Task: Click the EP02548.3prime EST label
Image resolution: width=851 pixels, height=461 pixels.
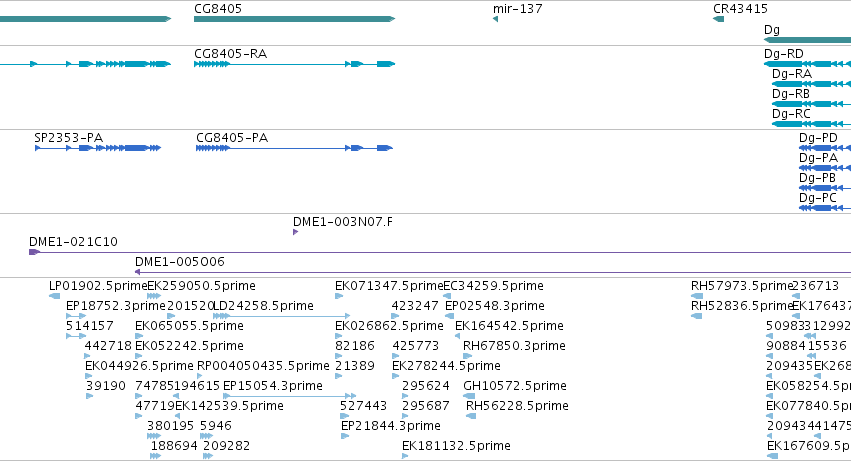Action: (495, 306)
